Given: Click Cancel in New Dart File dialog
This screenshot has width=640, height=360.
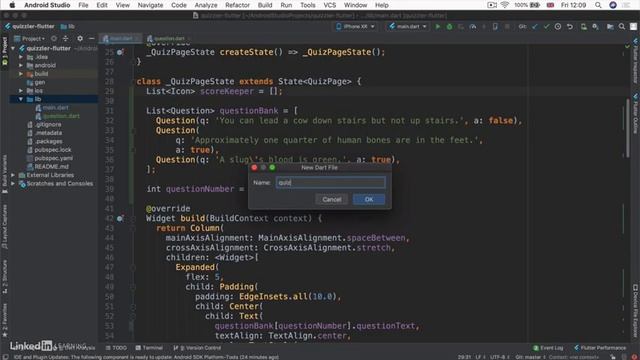Looking at the screenshot, I should pos(331,199).
